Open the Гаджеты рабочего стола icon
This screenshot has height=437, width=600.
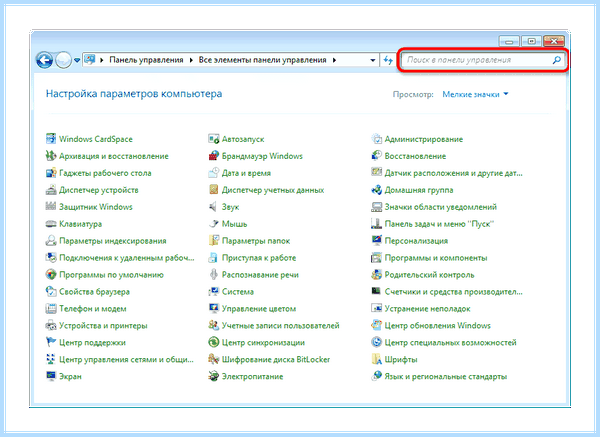coord(51,173)
